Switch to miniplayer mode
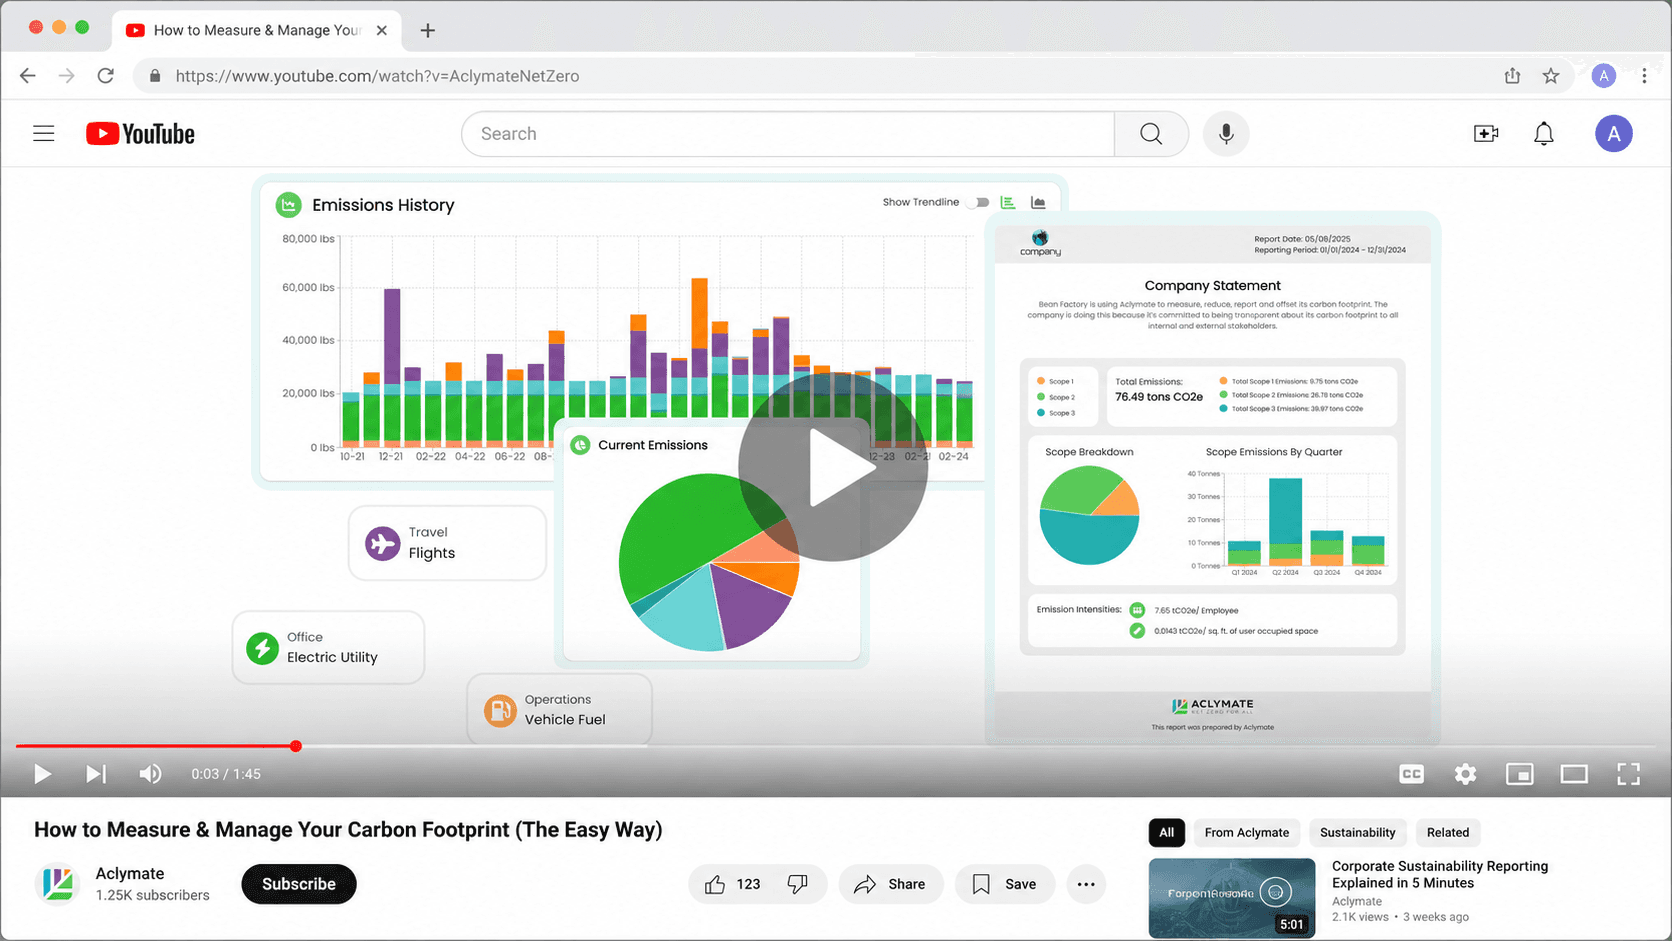The height and width of the screenshot is (941, 1672). click(x=1520, y=774)
